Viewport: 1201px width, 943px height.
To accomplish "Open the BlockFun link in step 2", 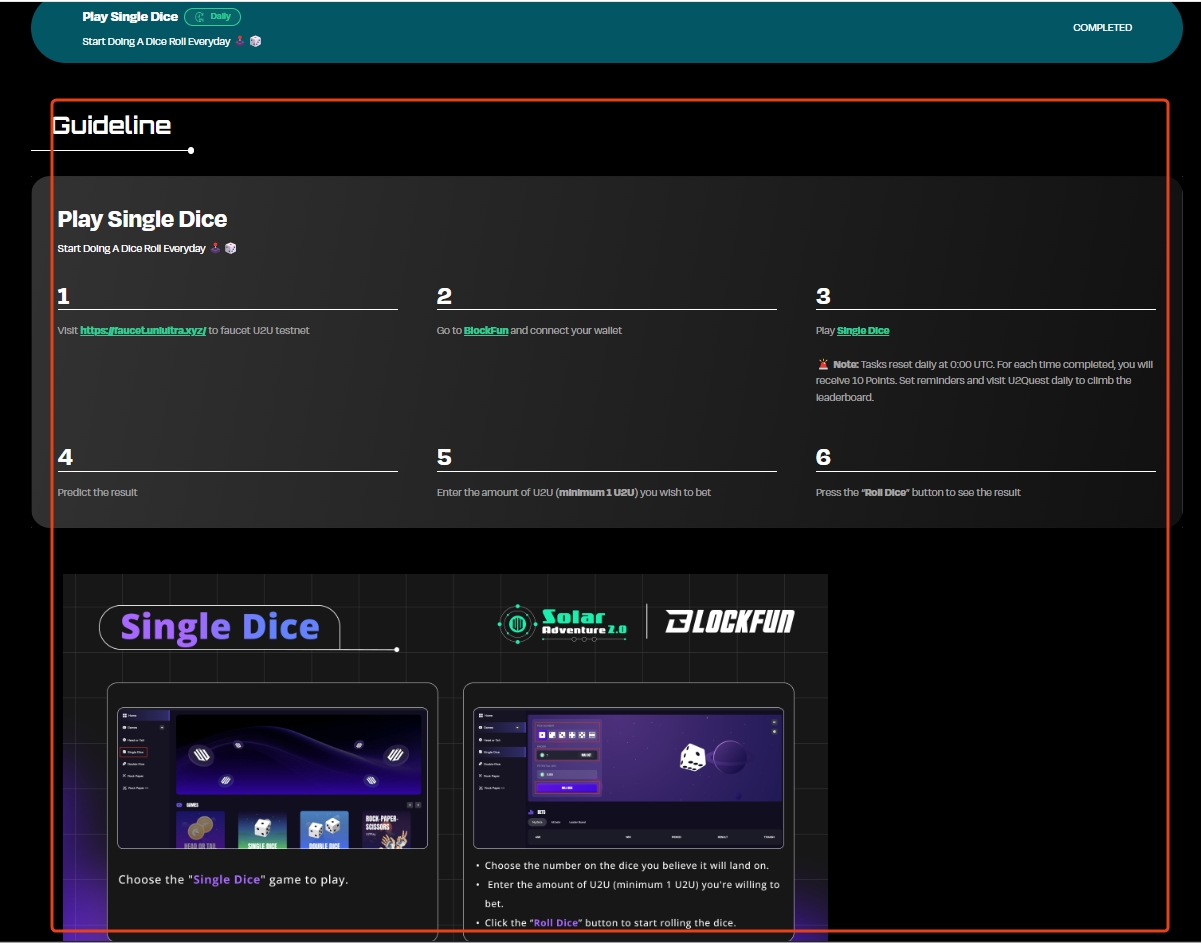I will [486, 330].
